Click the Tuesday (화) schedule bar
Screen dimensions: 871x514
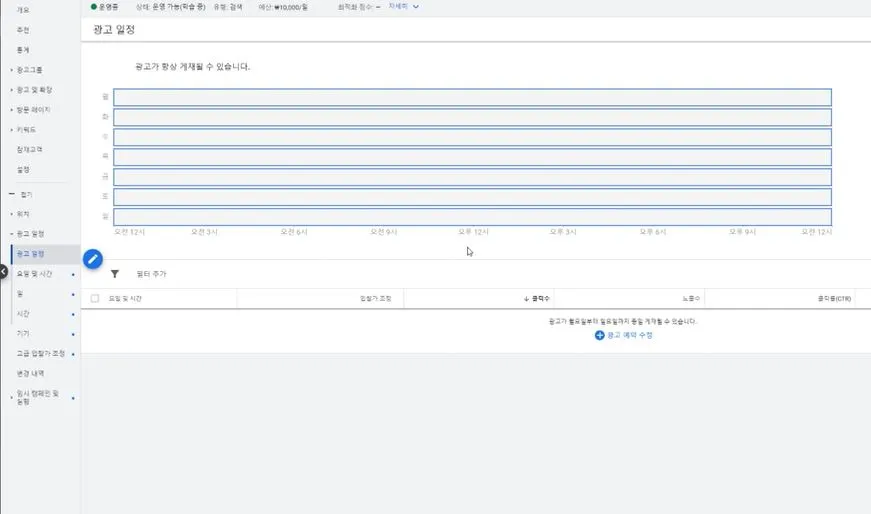472,117
